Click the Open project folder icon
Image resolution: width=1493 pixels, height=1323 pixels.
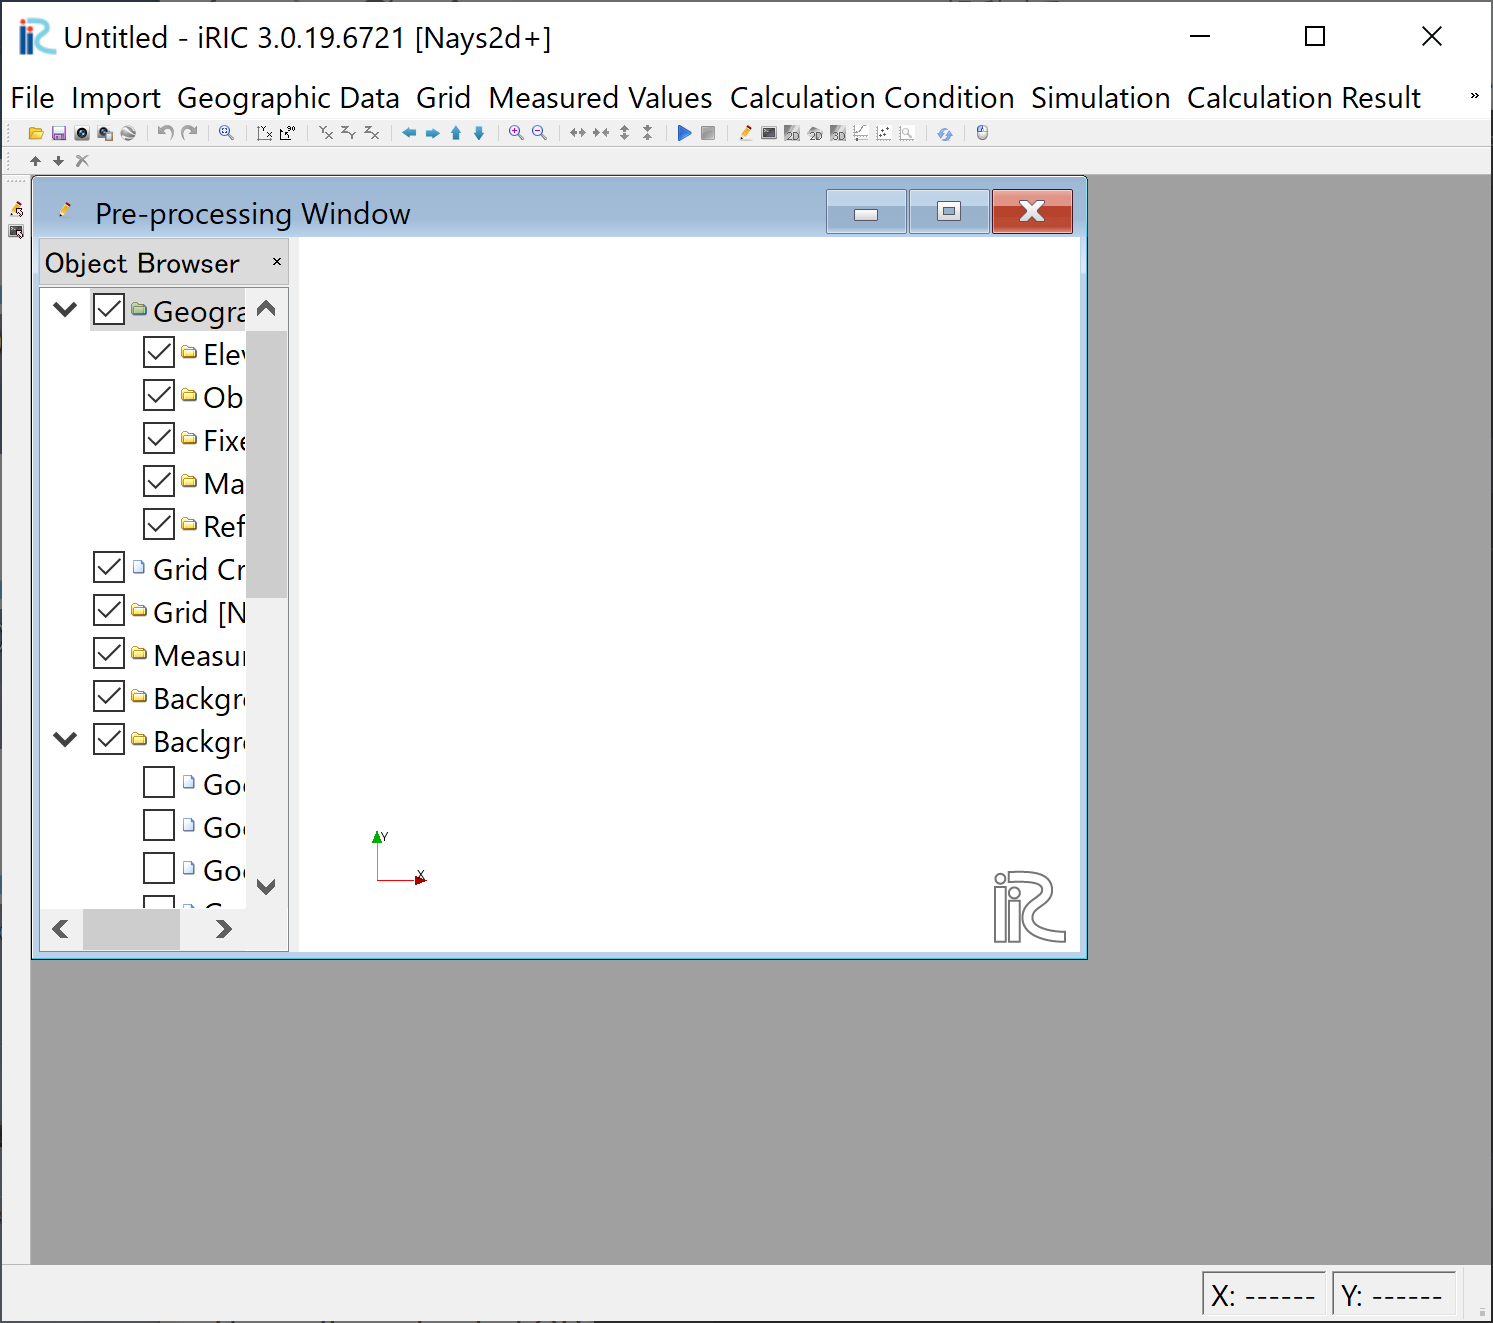pos(36,133)
